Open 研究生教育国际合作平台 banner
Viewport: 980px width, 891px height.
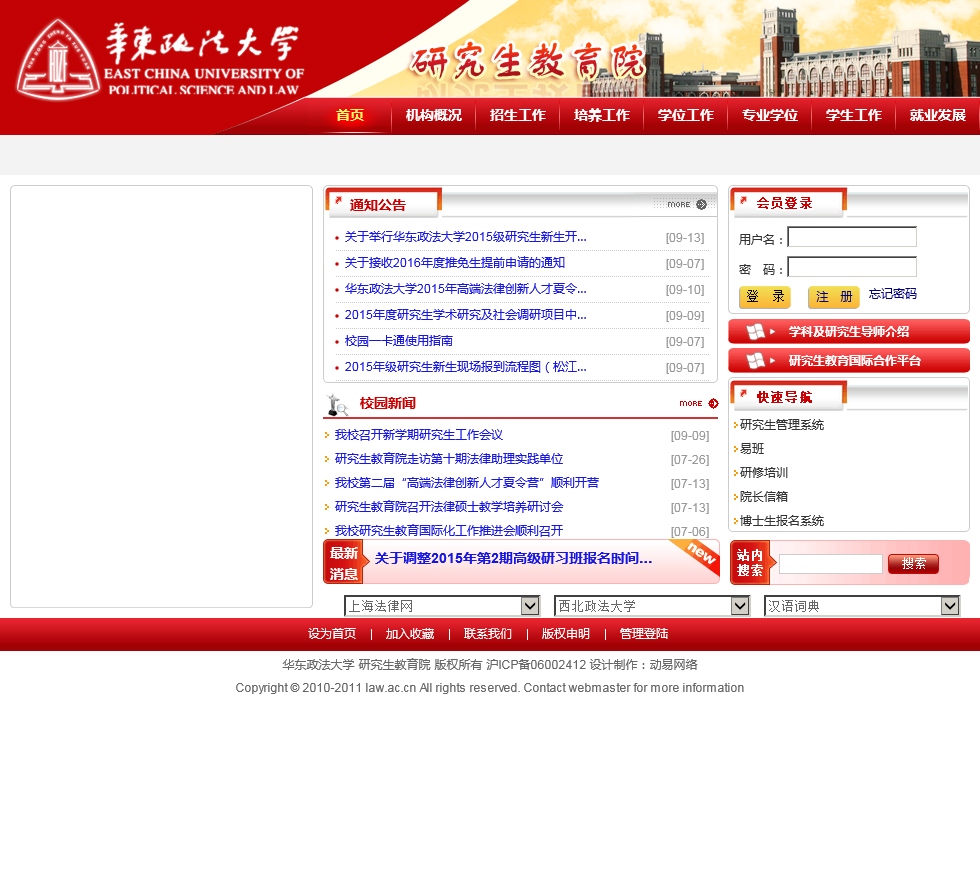point(849,361)
